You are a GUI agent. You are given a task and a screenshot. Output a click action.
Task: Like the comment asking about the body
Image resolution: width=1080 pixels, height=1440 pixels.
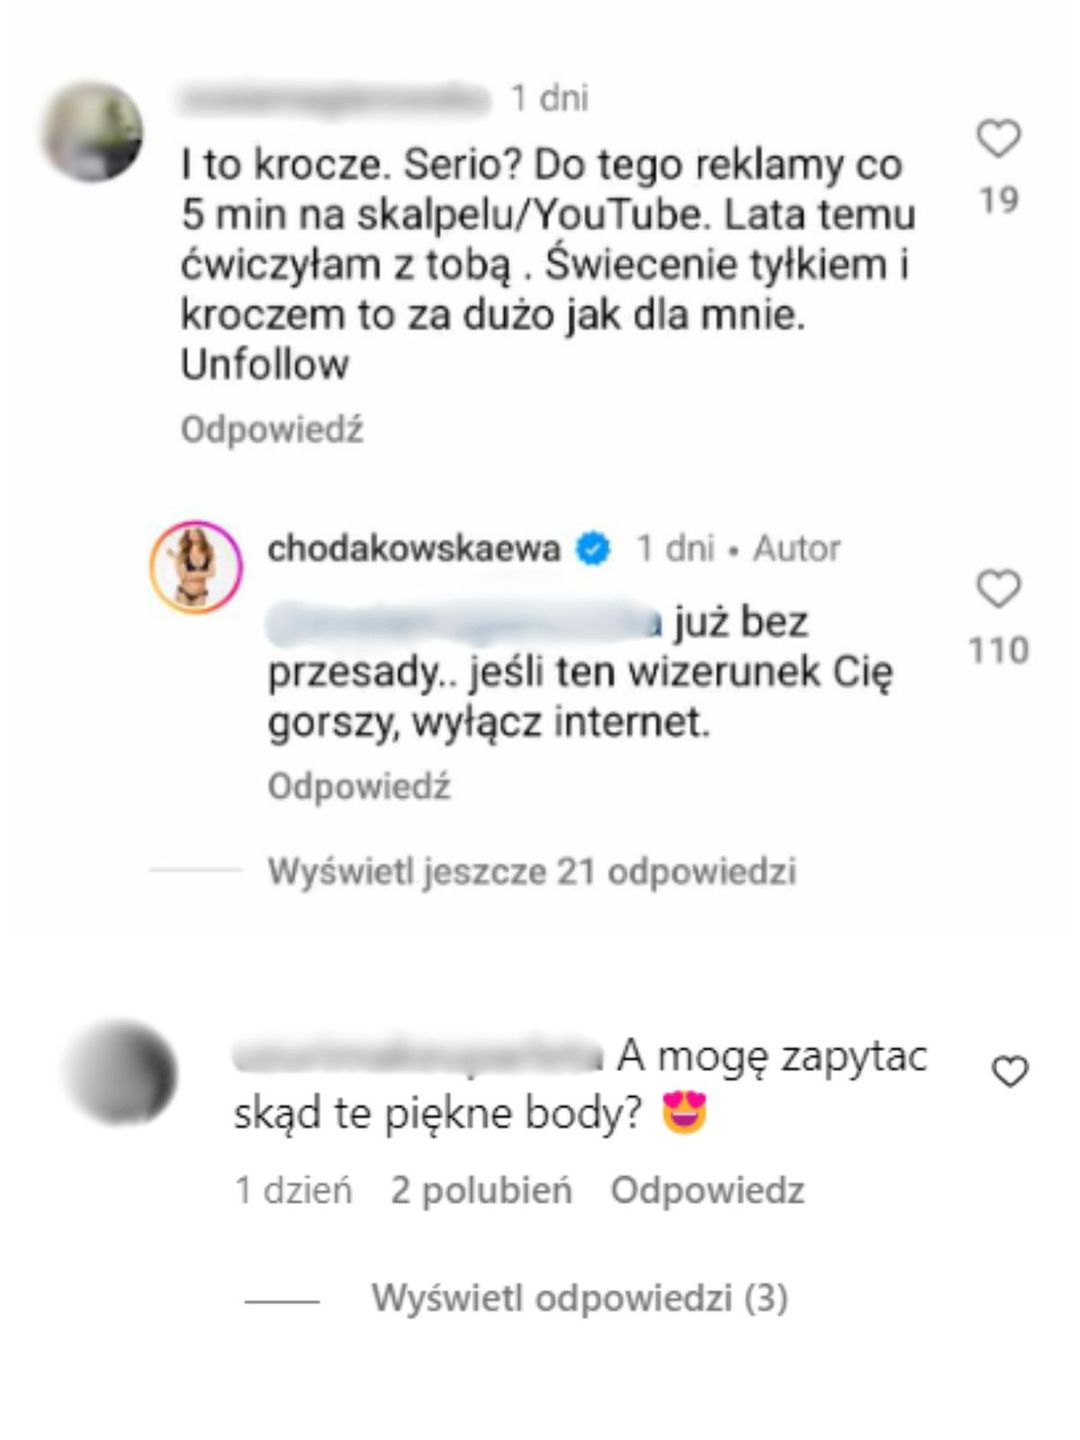click(1010, 1072)
